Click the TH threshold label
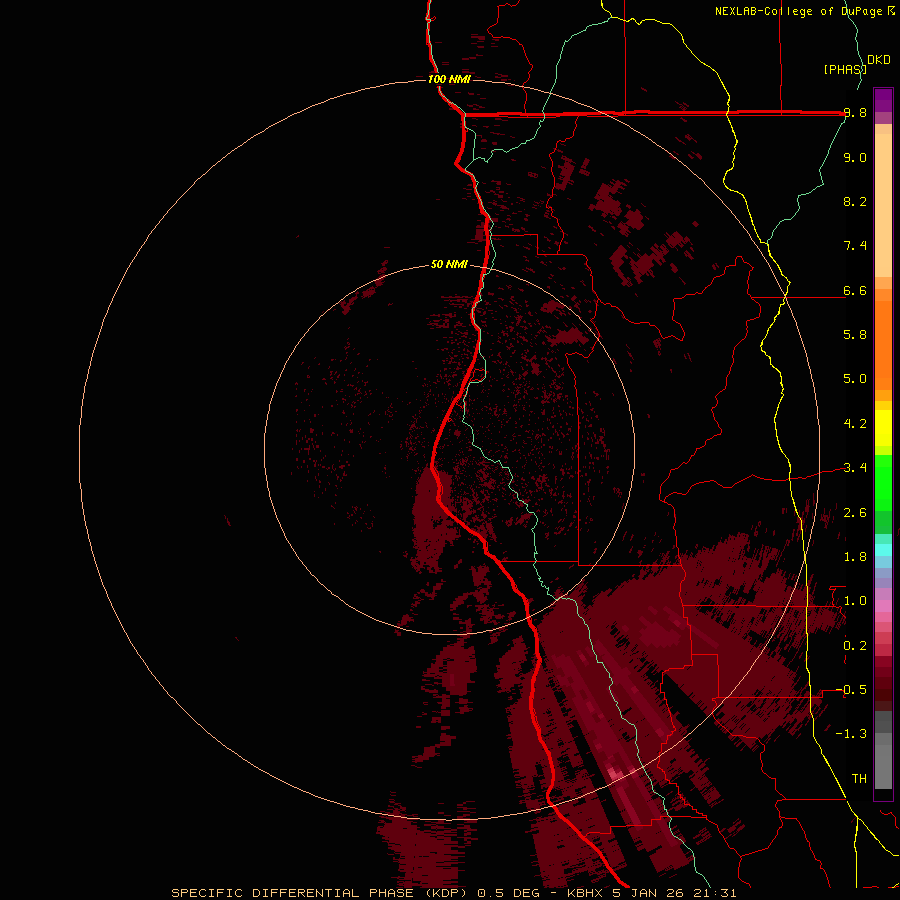Viewport: 900px width, 900px height. click(859, 779)
